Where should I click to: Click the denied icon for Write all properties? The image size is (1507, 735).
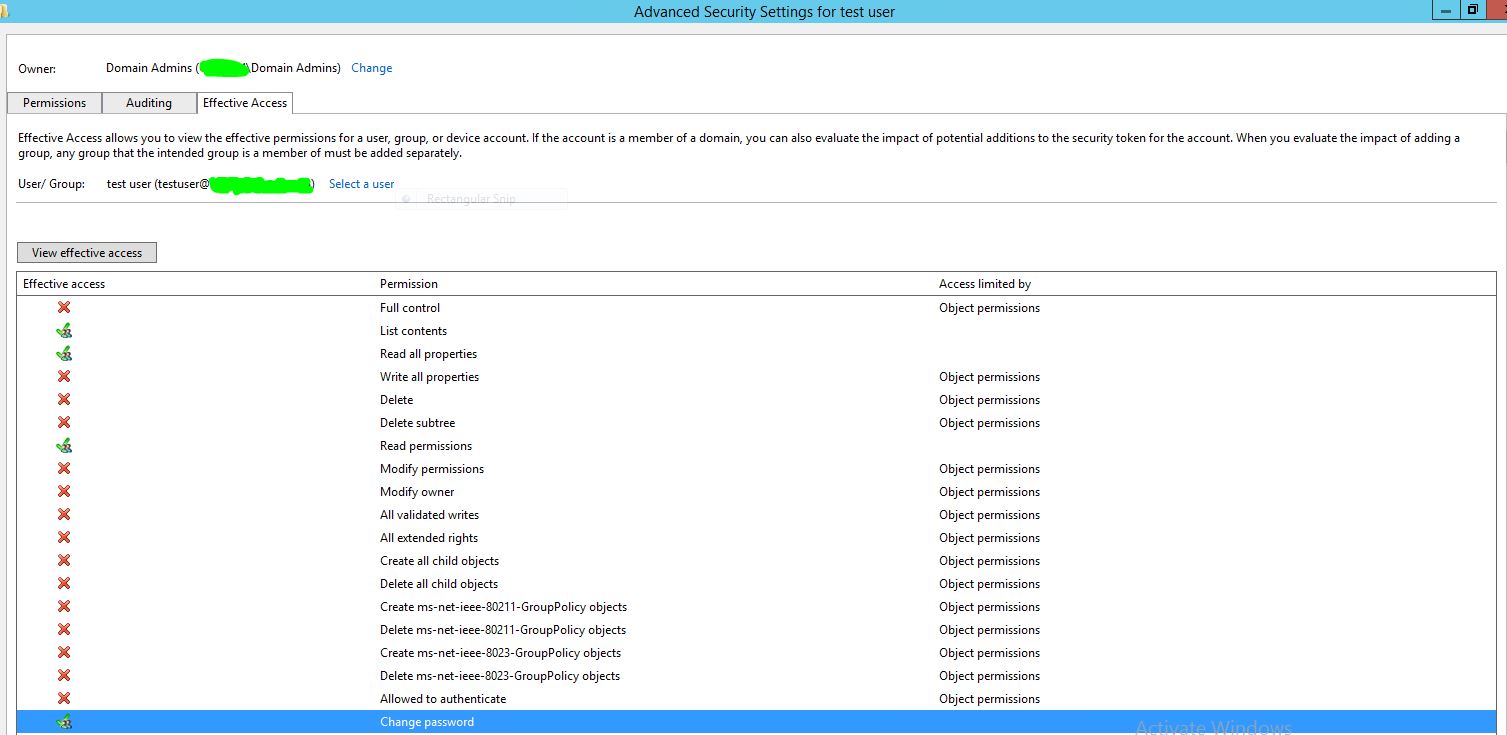coord(64,377)
